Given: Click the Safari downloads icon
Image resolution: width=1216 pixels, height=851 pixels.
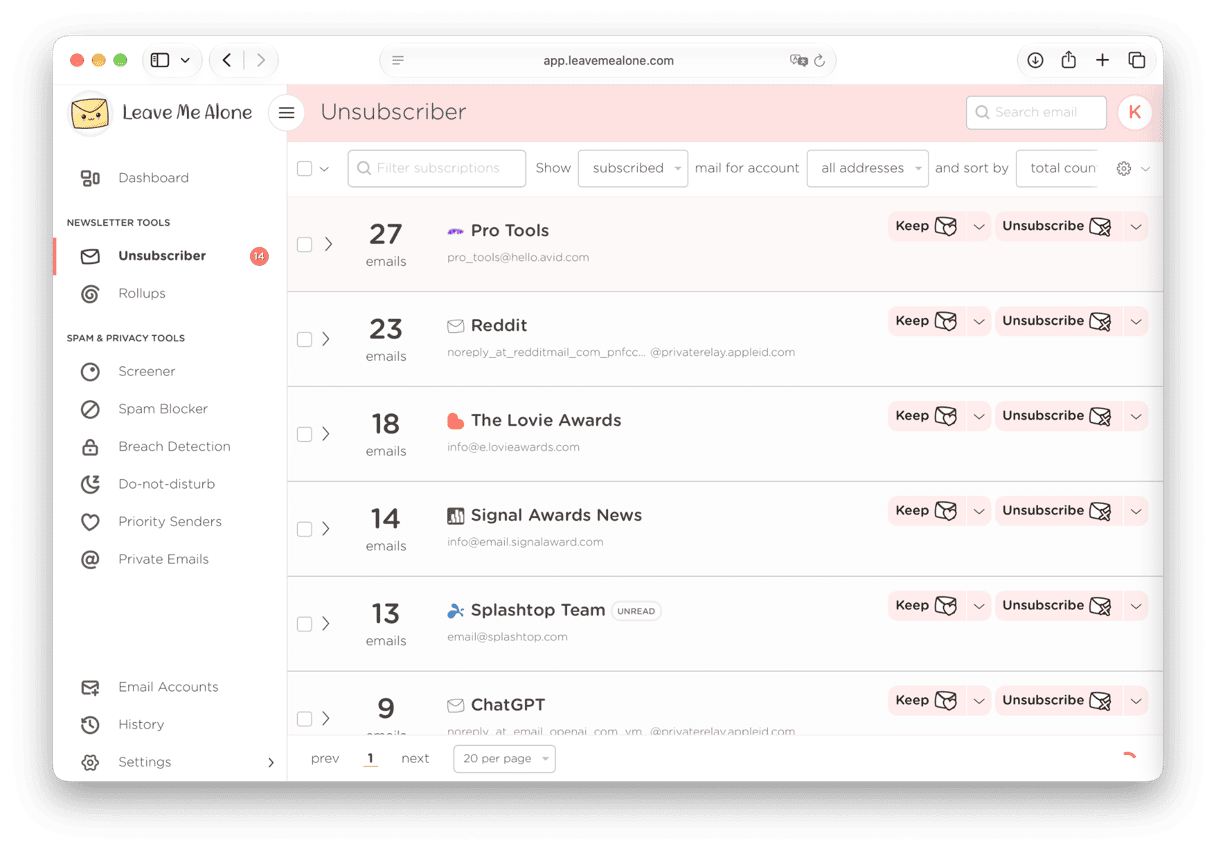Looking at the screenshot, I should point(1035,60).
